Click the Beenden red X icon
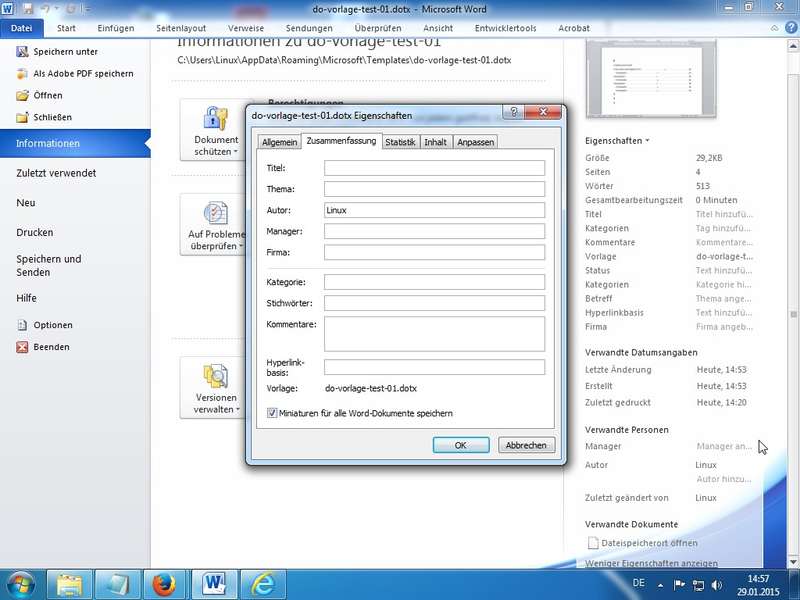This screenshot has height=600, width=800. click(22, 347)
